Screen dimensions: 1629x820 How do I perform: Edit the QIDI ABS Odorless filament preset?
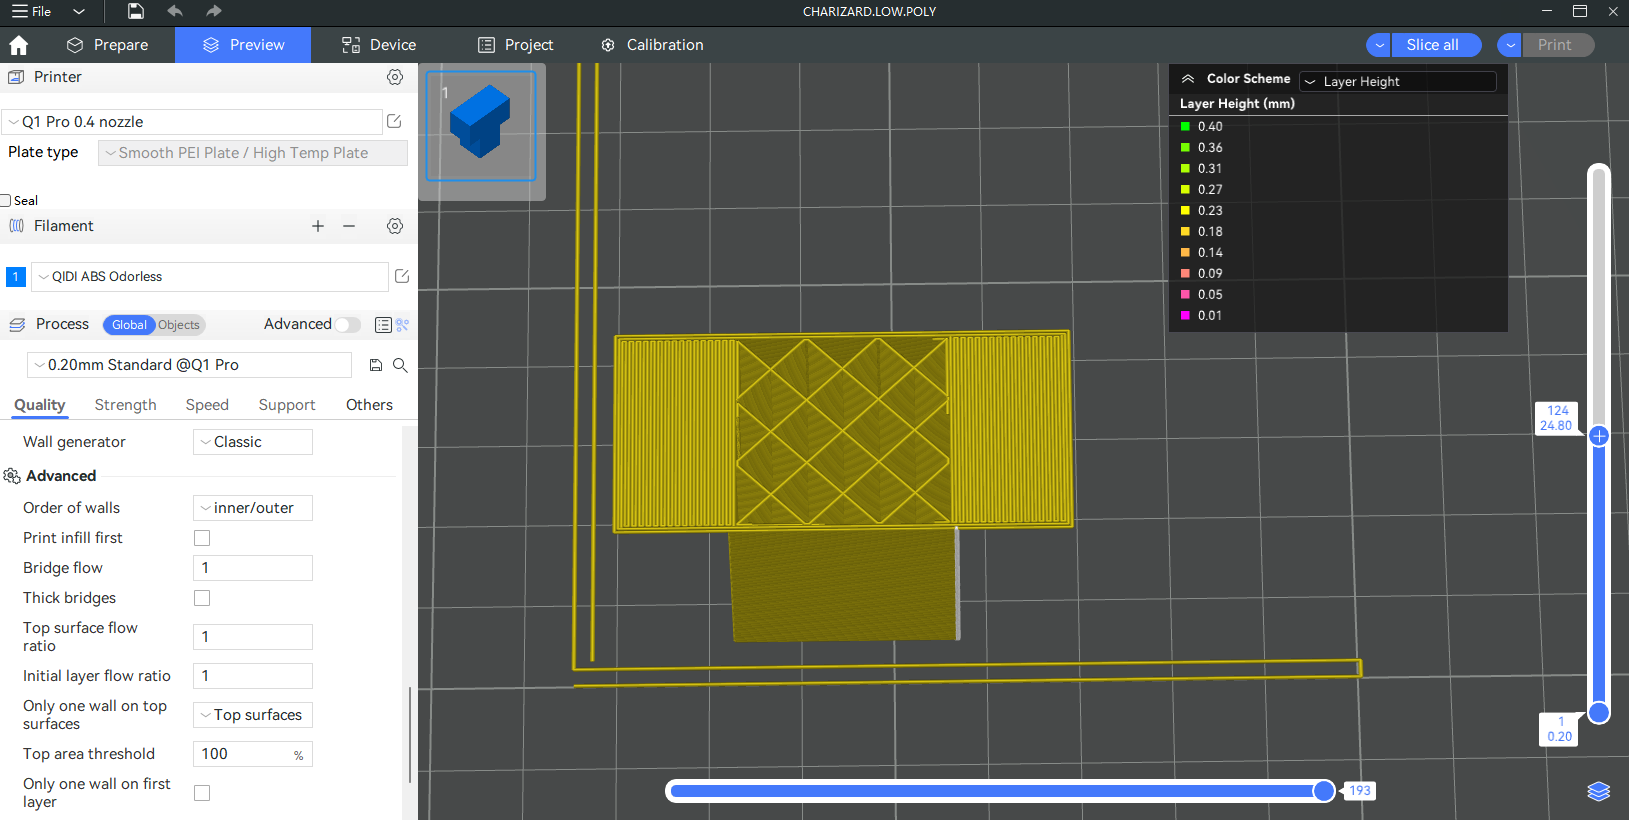coord(402,276)
